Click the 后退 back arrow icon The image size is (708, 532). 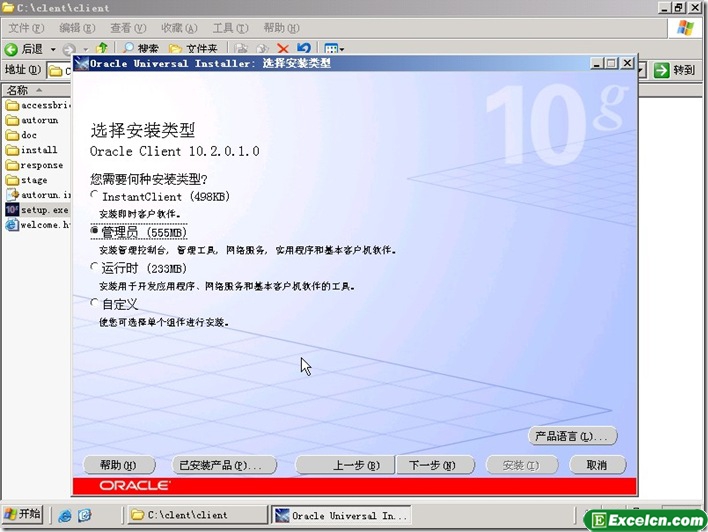(x=11, y=49)
